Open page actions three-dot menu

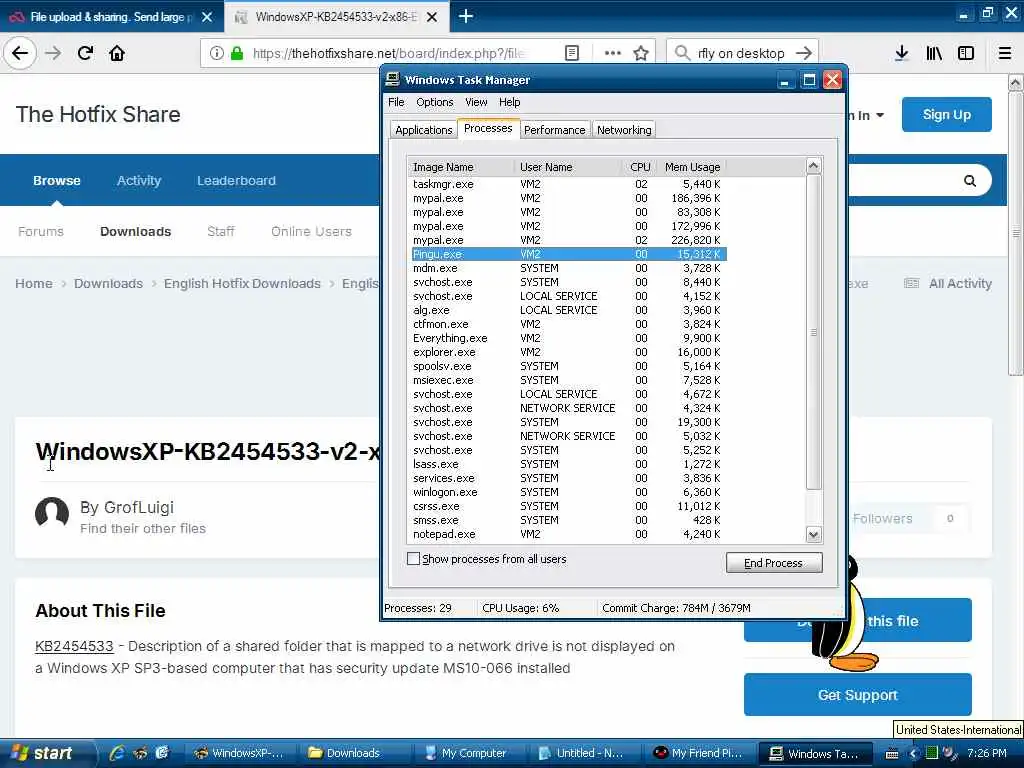click(613, 53)
